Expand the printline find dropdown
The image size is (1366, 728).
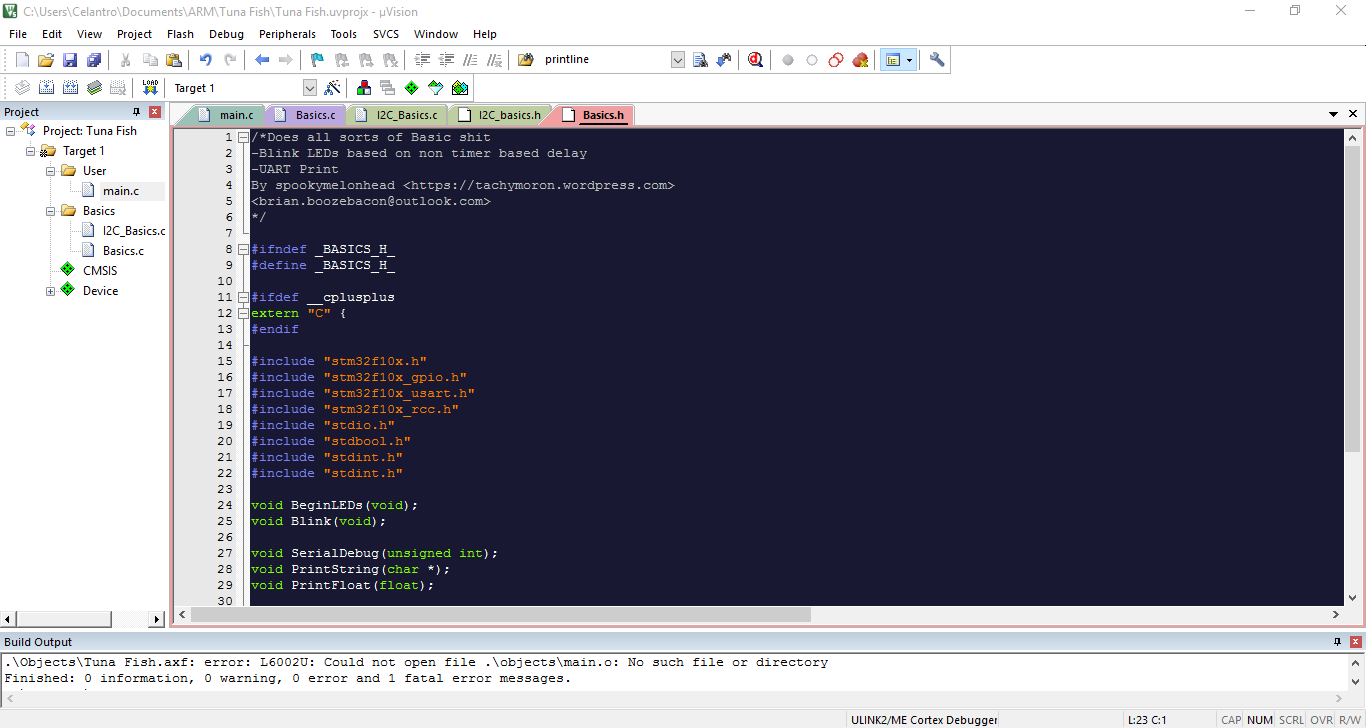click(677, 60)
